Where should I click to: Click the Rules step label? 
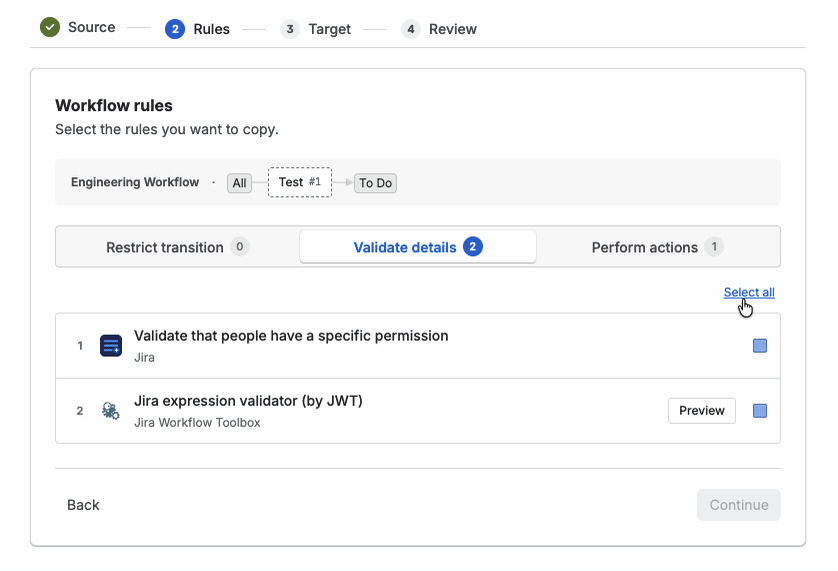point(212,29)
